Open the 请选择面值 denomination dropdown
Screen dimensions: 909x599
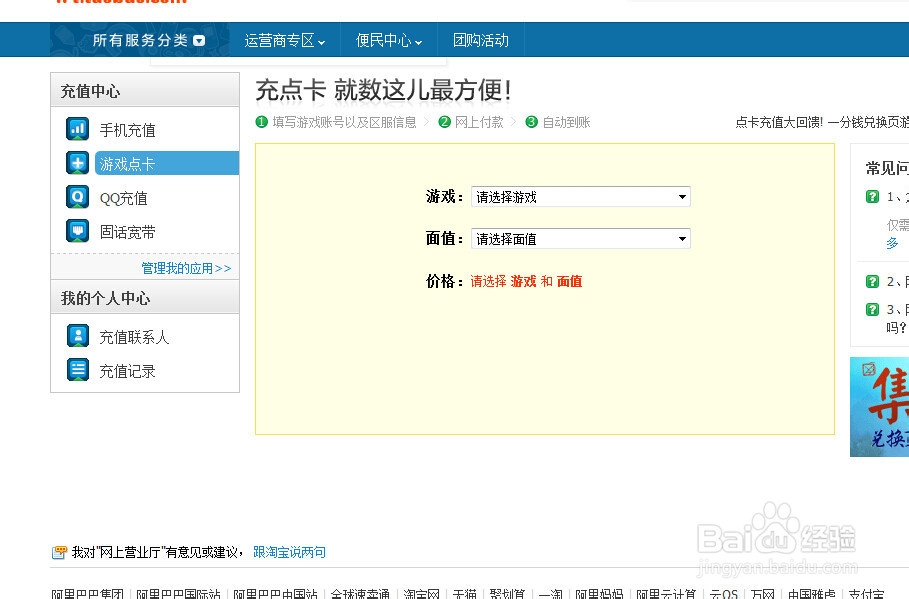click(581, 238)
